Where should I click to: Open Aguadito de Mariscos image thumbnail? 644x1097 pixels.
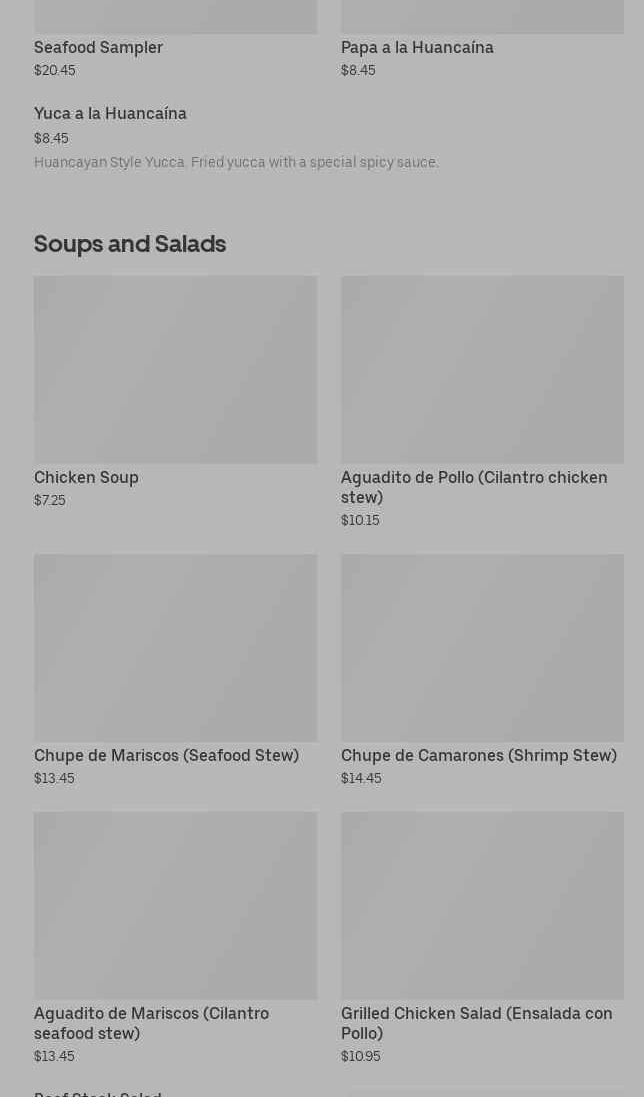tap(175, 905)
